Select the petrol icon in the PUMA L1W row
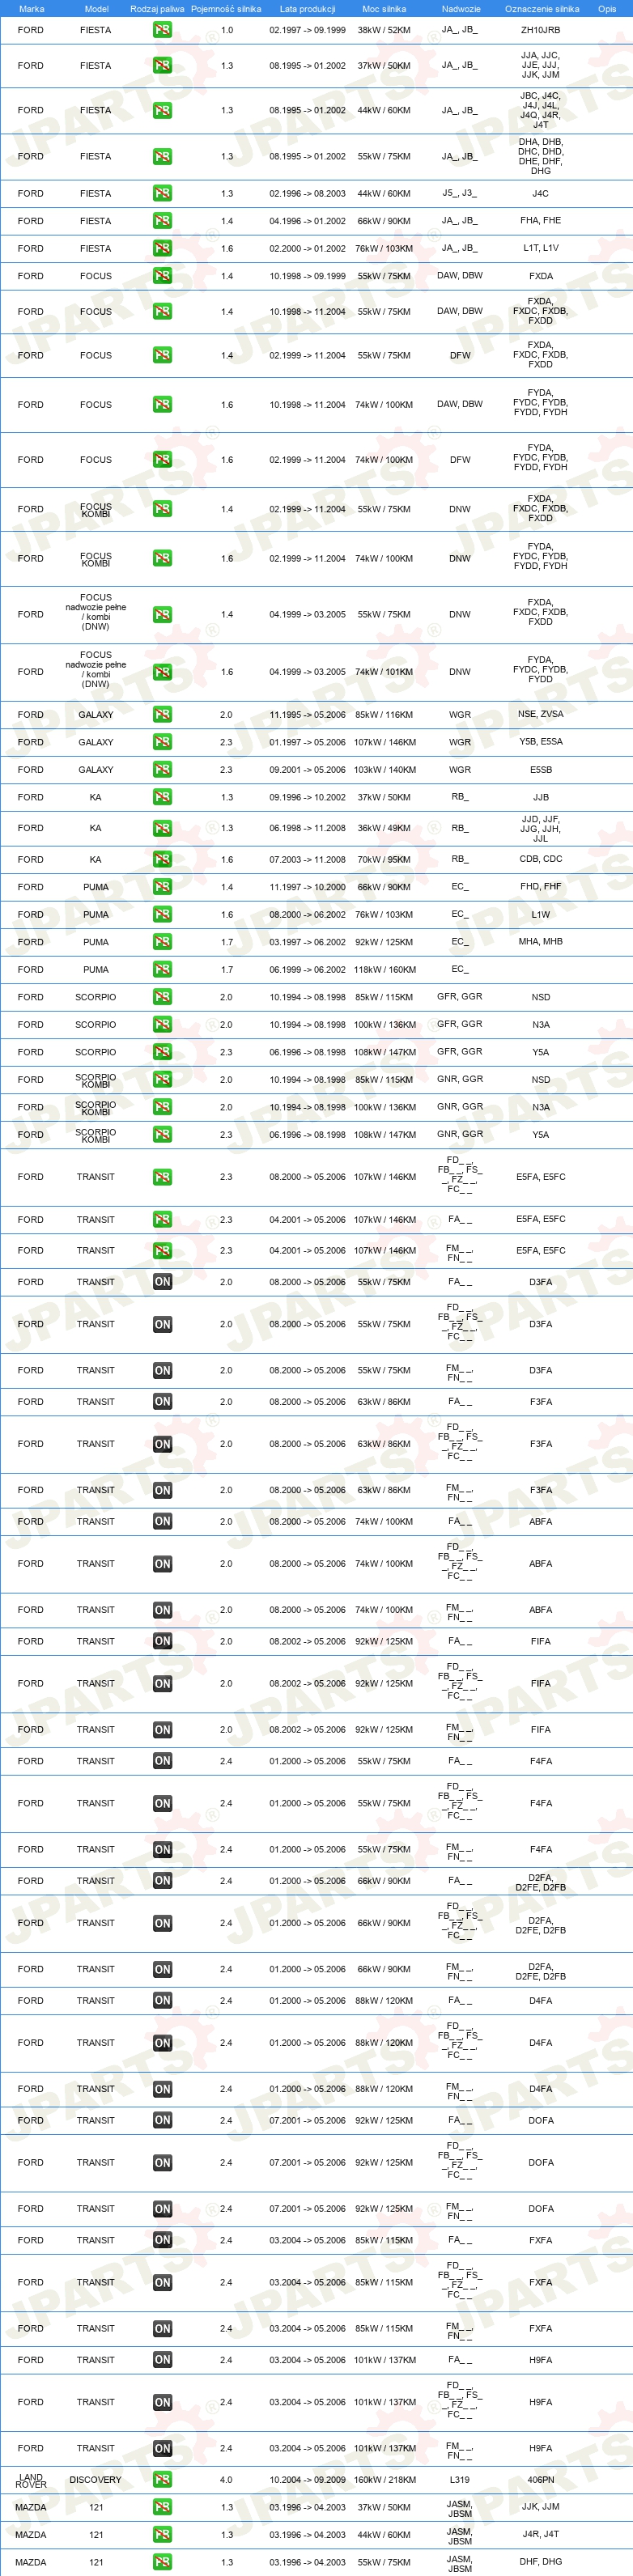Screen dimensions: 633x2576 (x=162, y=914)
